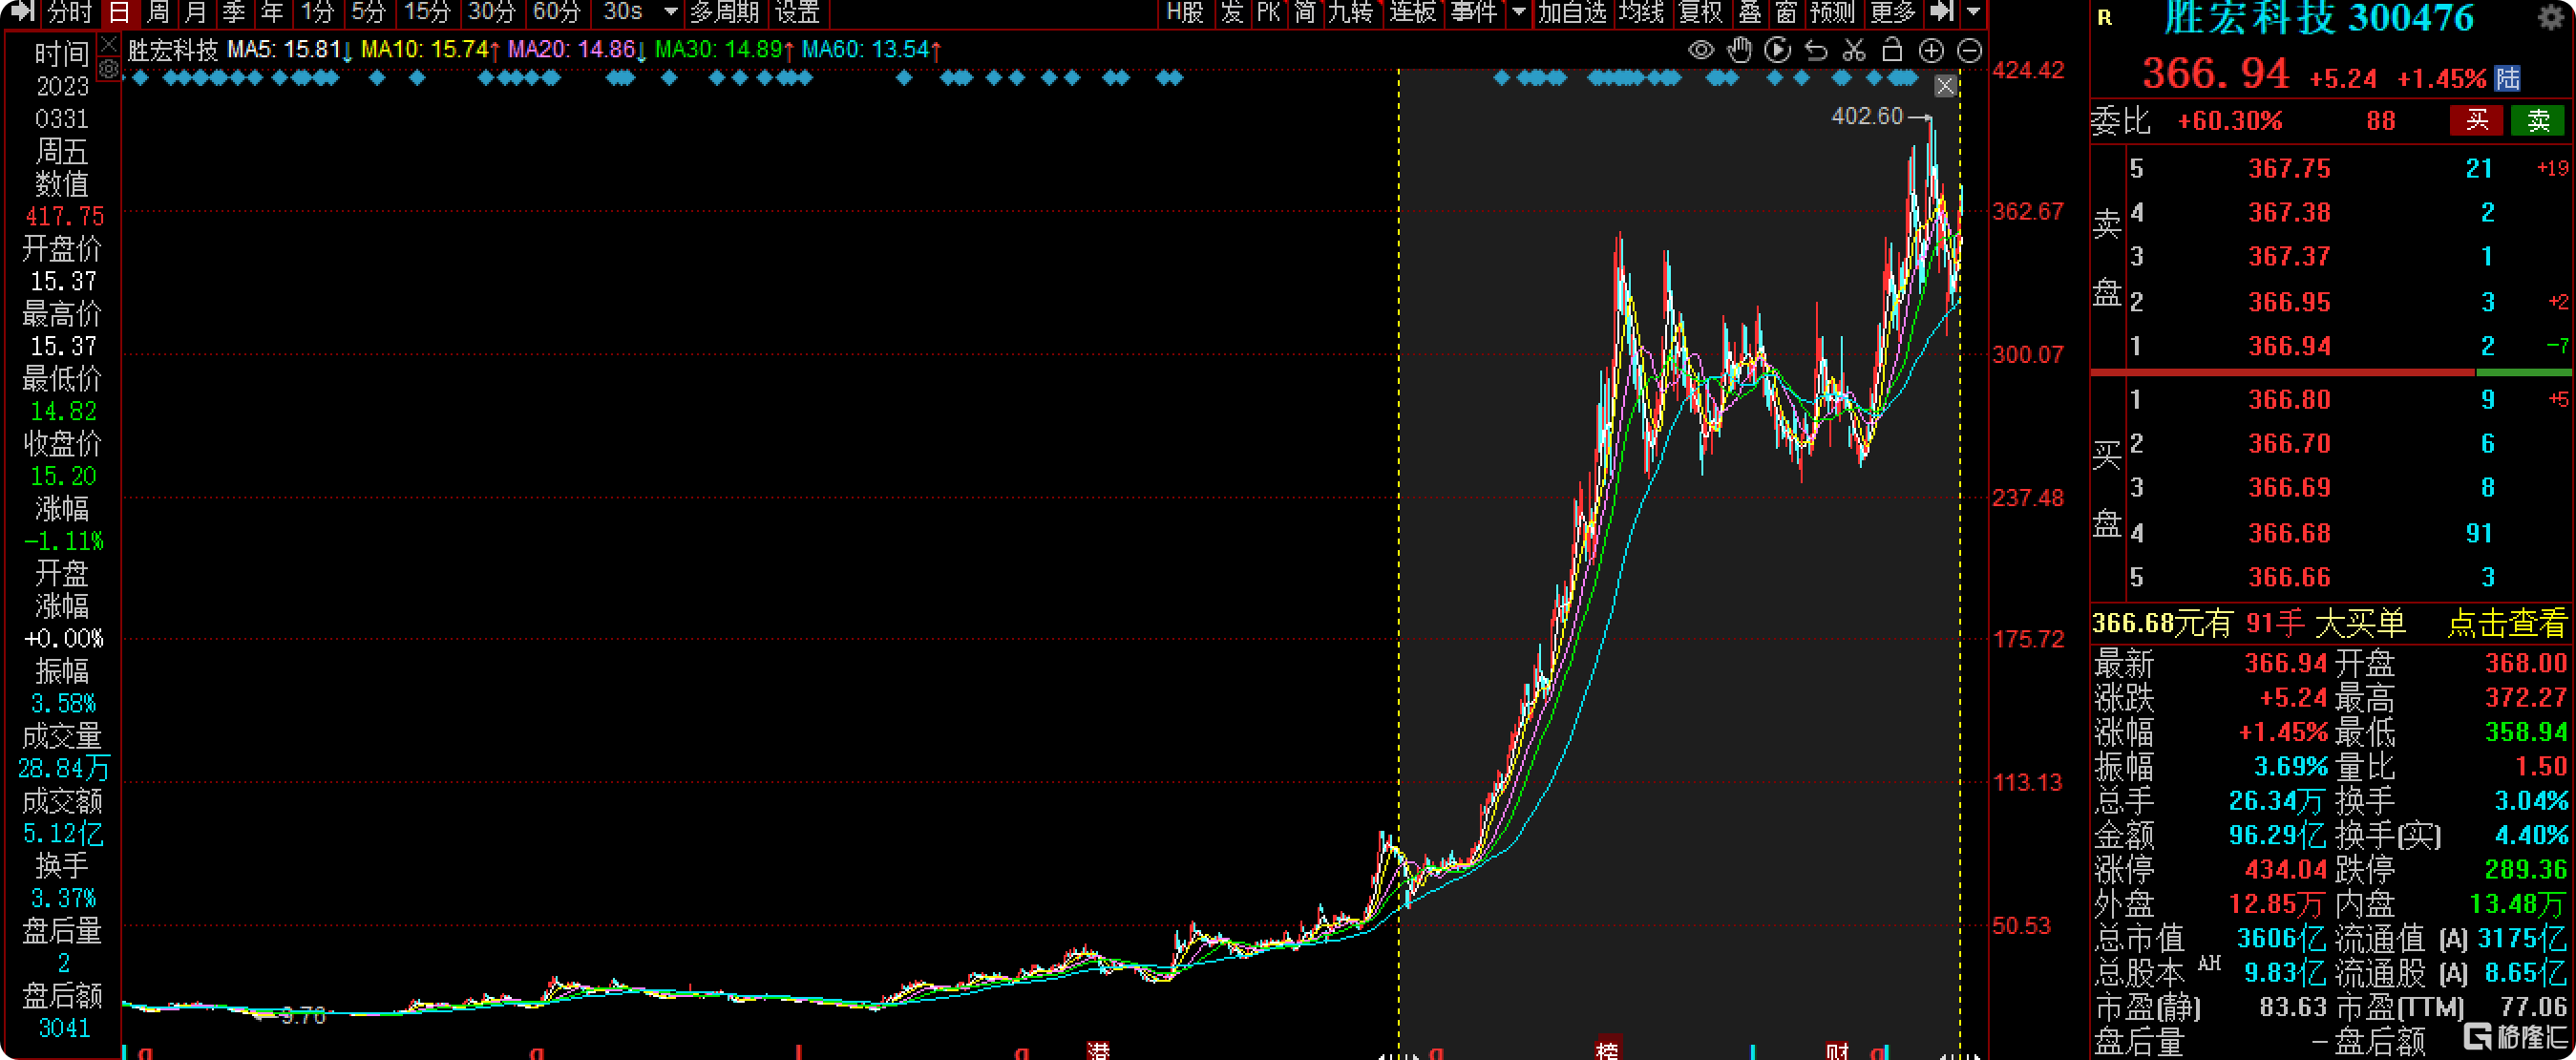This screenshot has width=2576, height=1060.
Task: Select the hand pan tool
Action: (x=1739, y=50)
